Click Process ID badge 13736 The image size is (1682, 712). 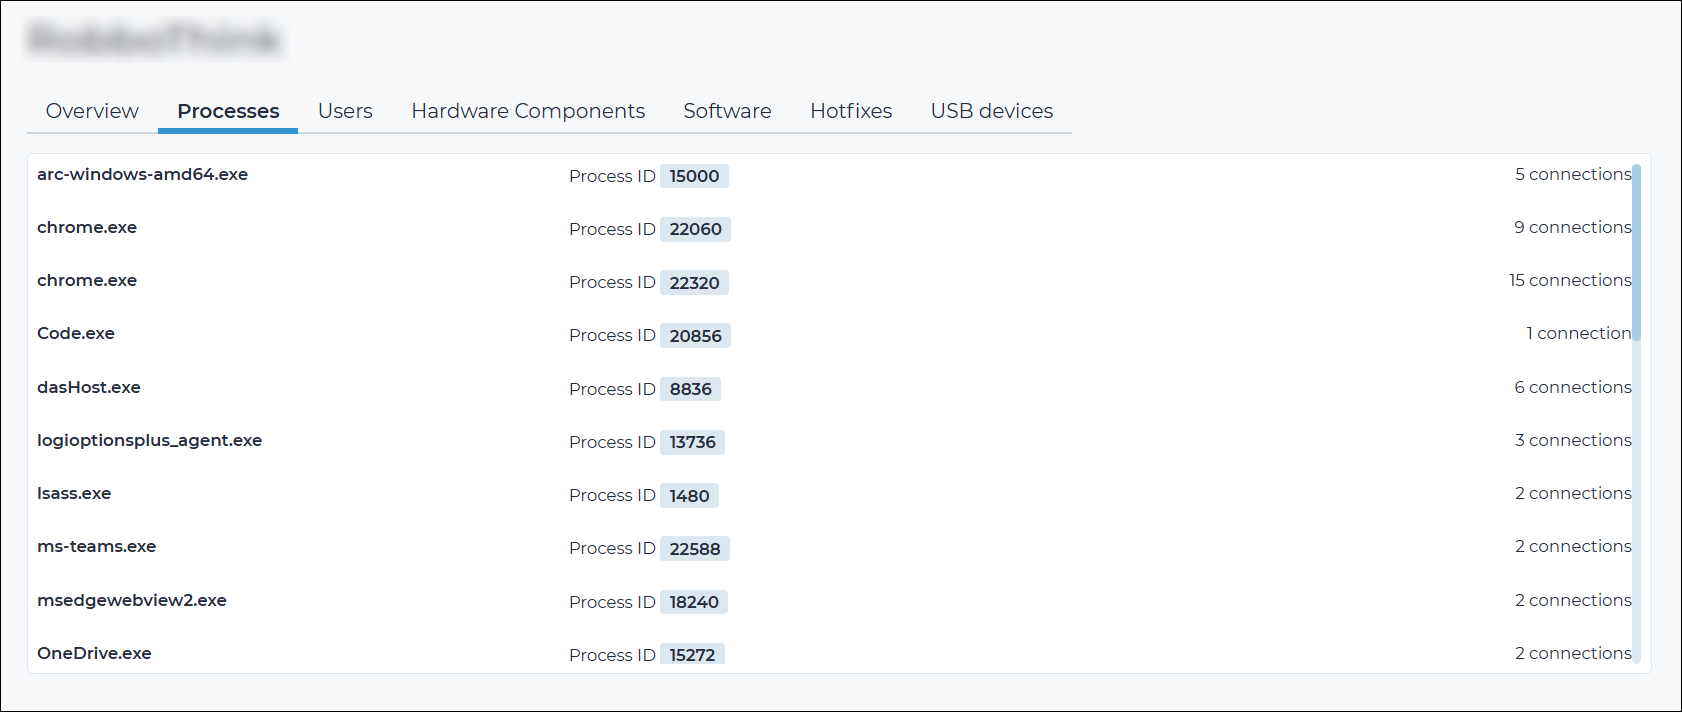pos(692,442)
